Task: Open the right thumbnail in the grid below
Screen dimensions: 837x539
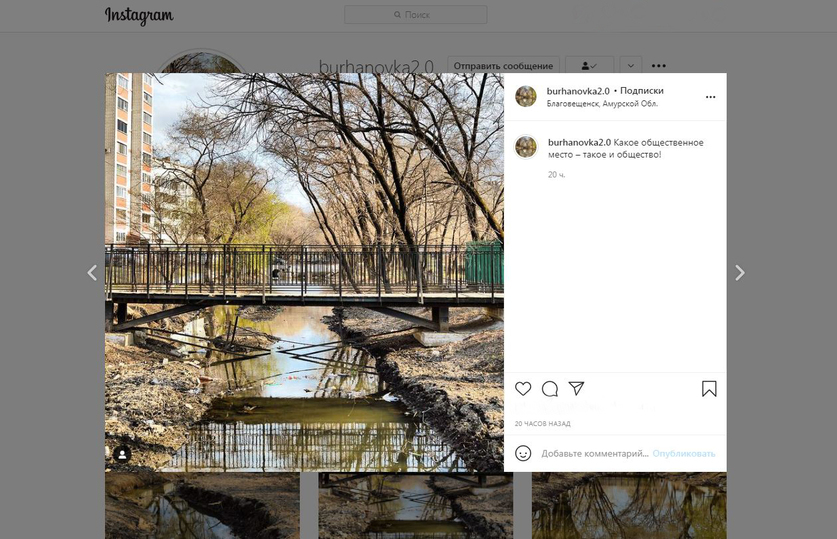Action: [629, 505]
